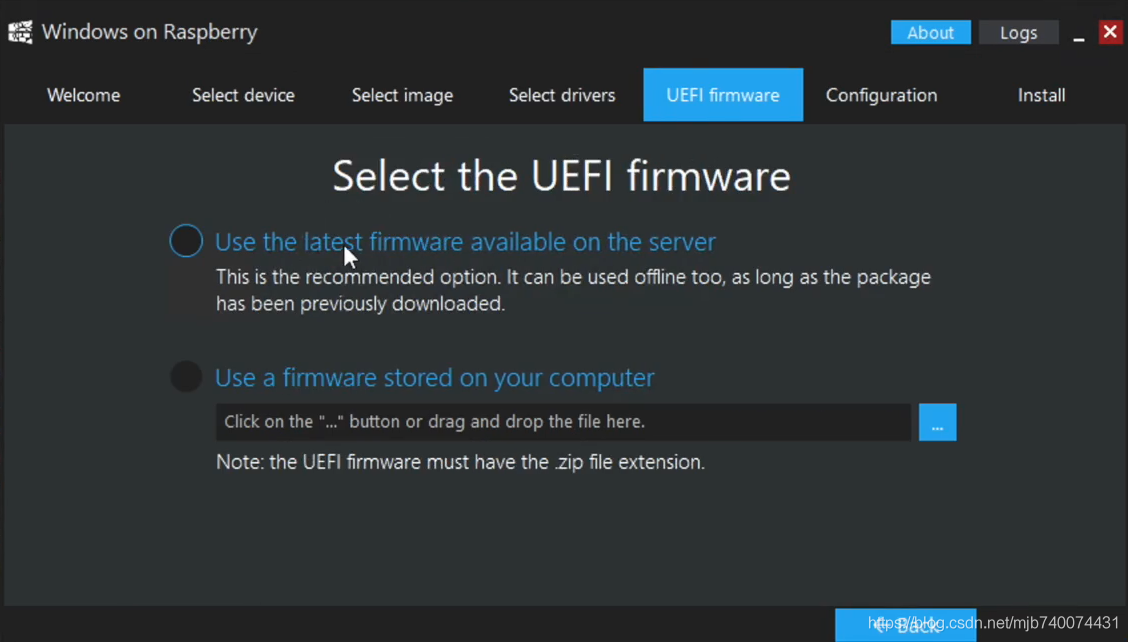Image resolution: width=1128 pixels, height=642 pixels.
Task: Jump to the Configuration tab
Action: 881,95
